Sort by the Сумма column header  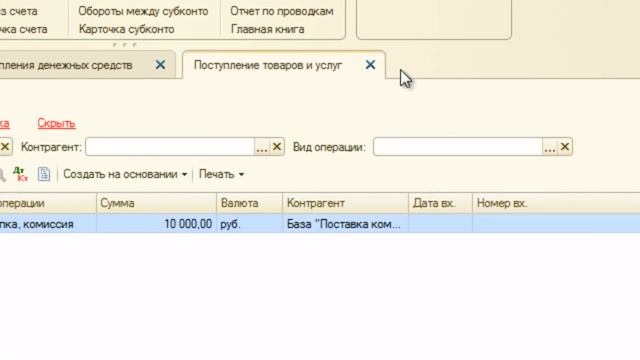[x=156, y=203]
